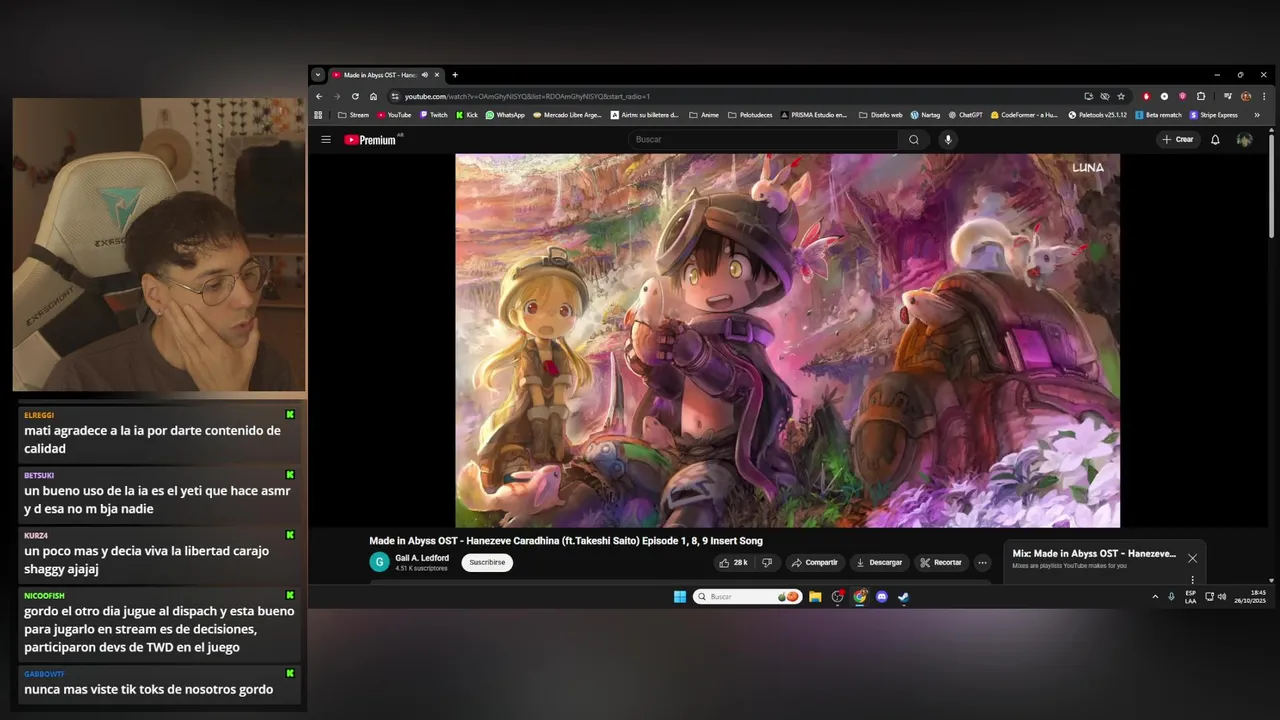Open the Twitch bookmark
This screenshot has height=720, width=1280.
434,115
